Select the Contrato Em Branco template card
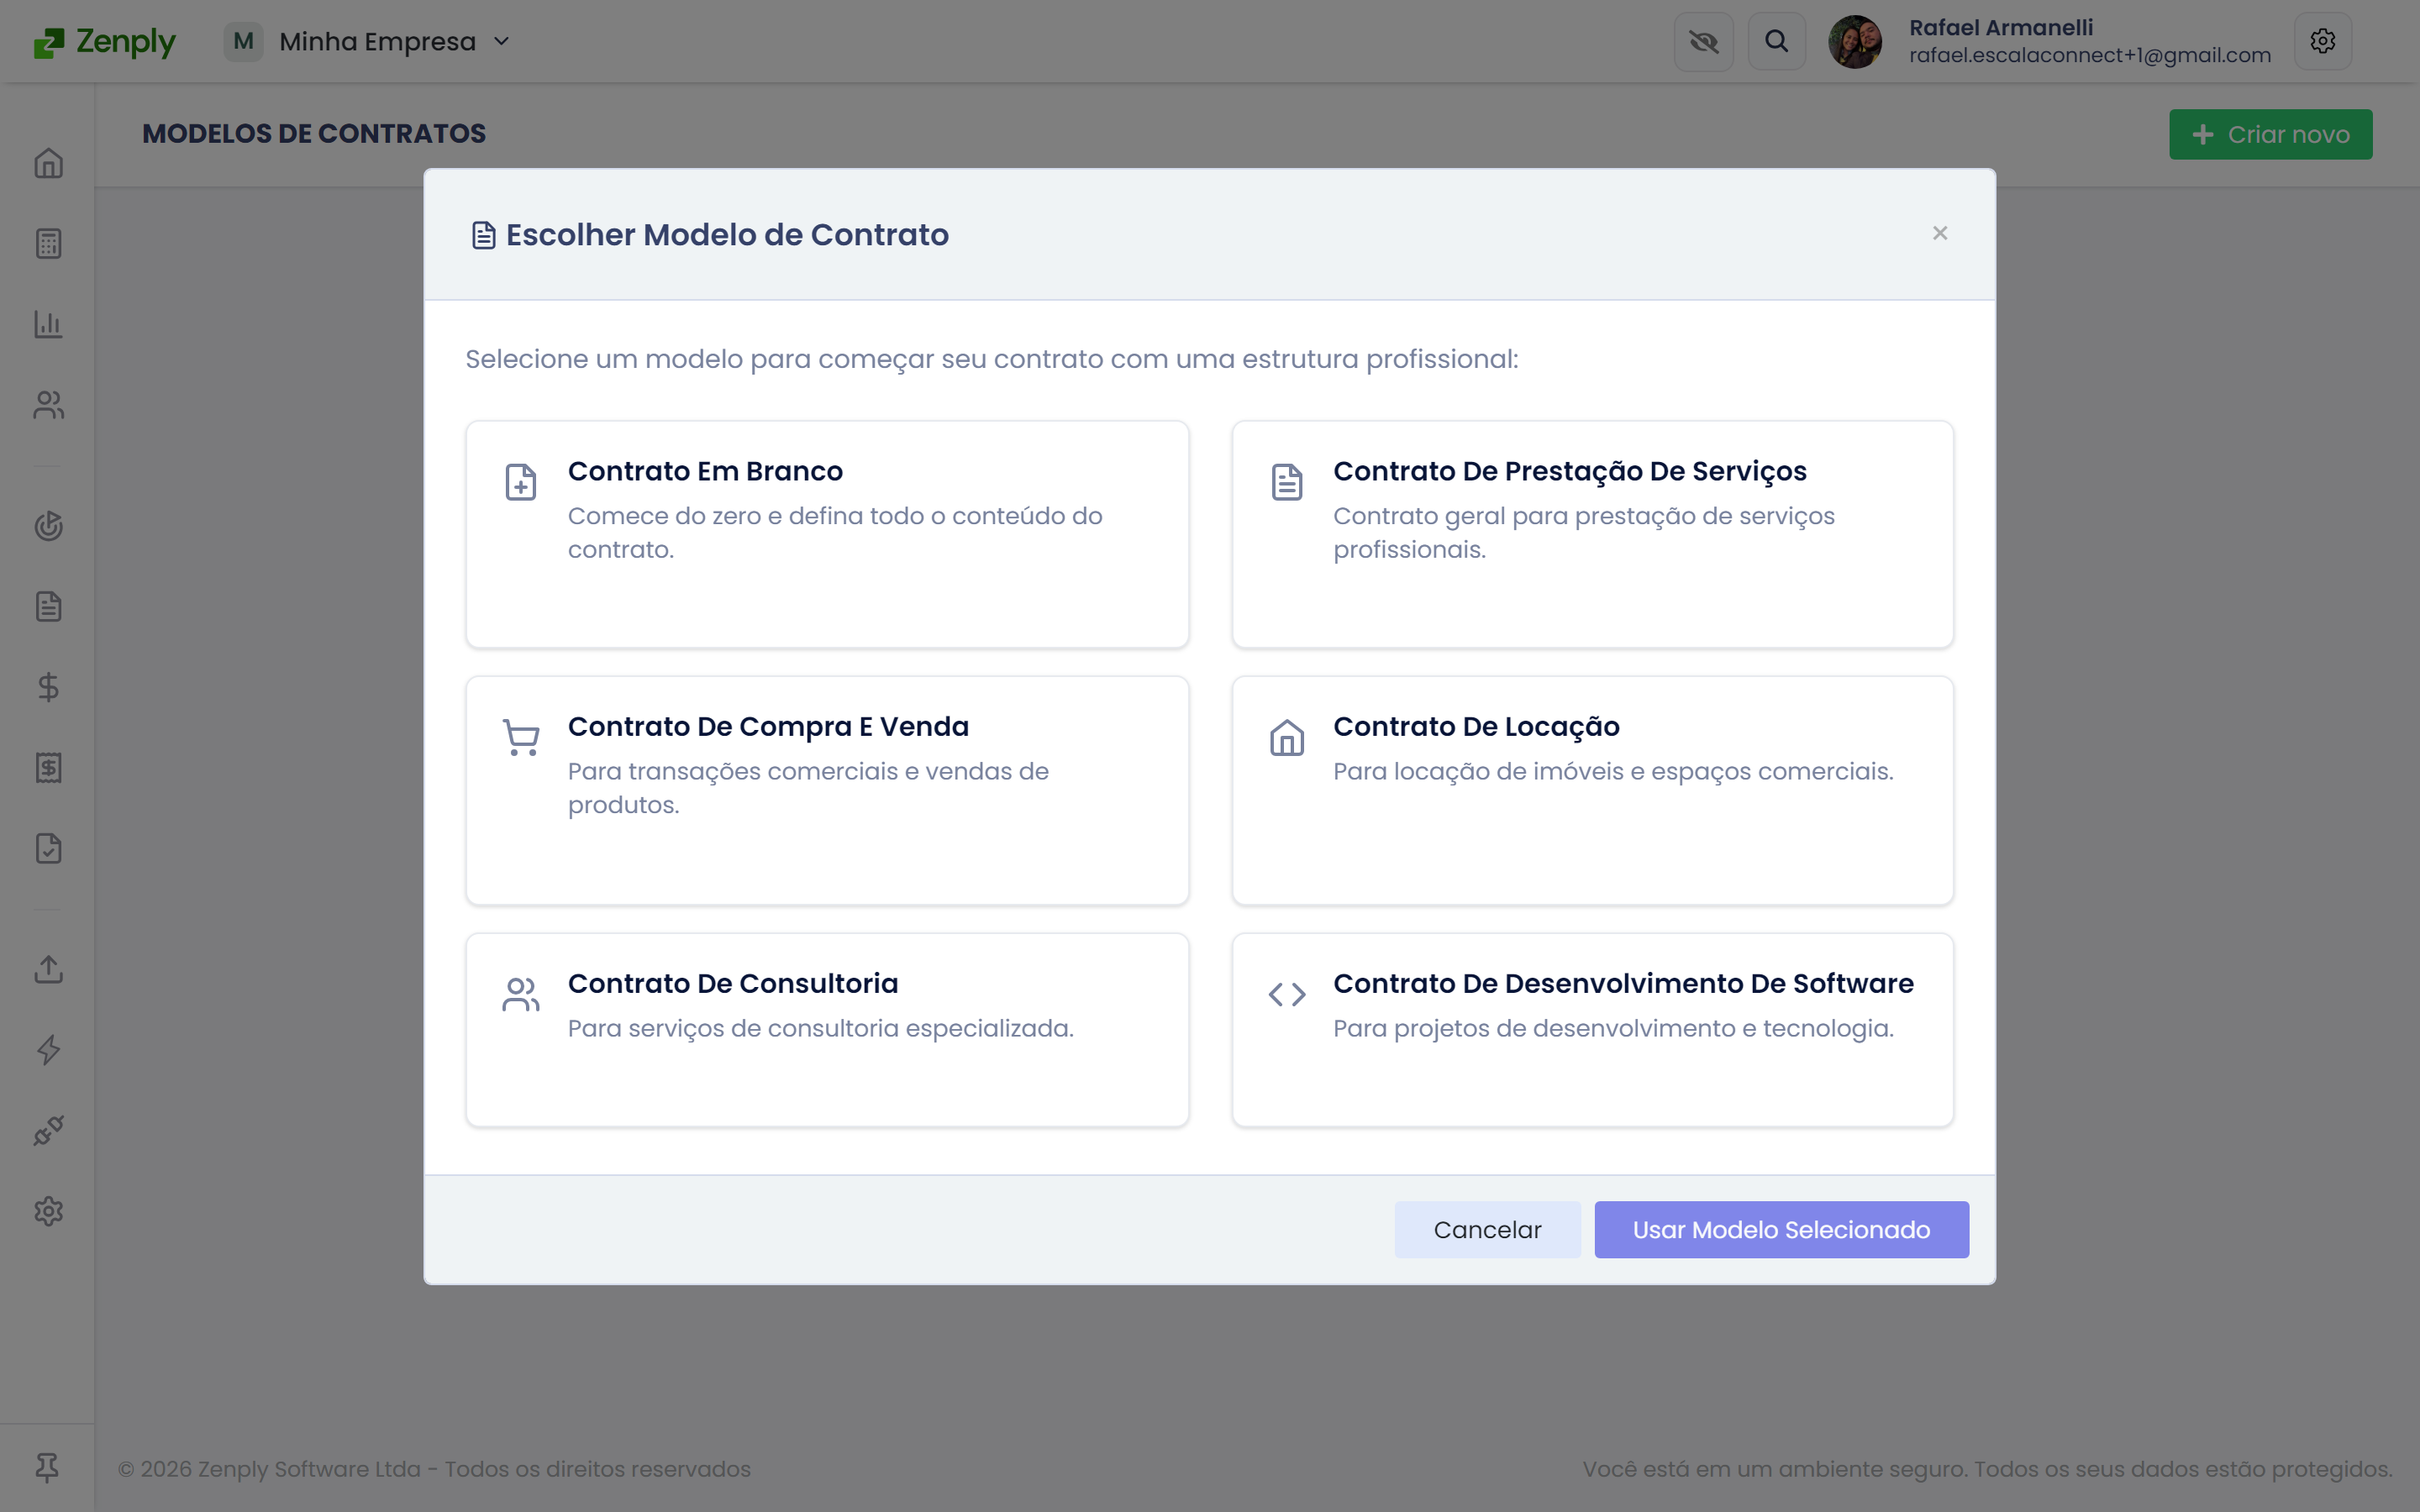Viewport: 2420px width, 1512px height. point(827,534)
